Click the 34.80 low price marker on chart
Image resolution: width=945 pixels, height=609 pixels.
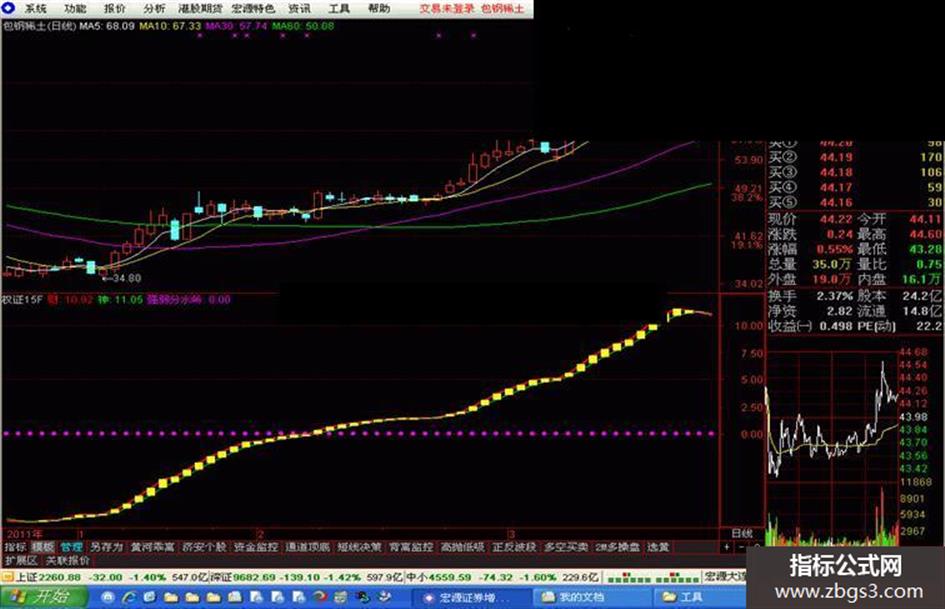coord(122,278)
